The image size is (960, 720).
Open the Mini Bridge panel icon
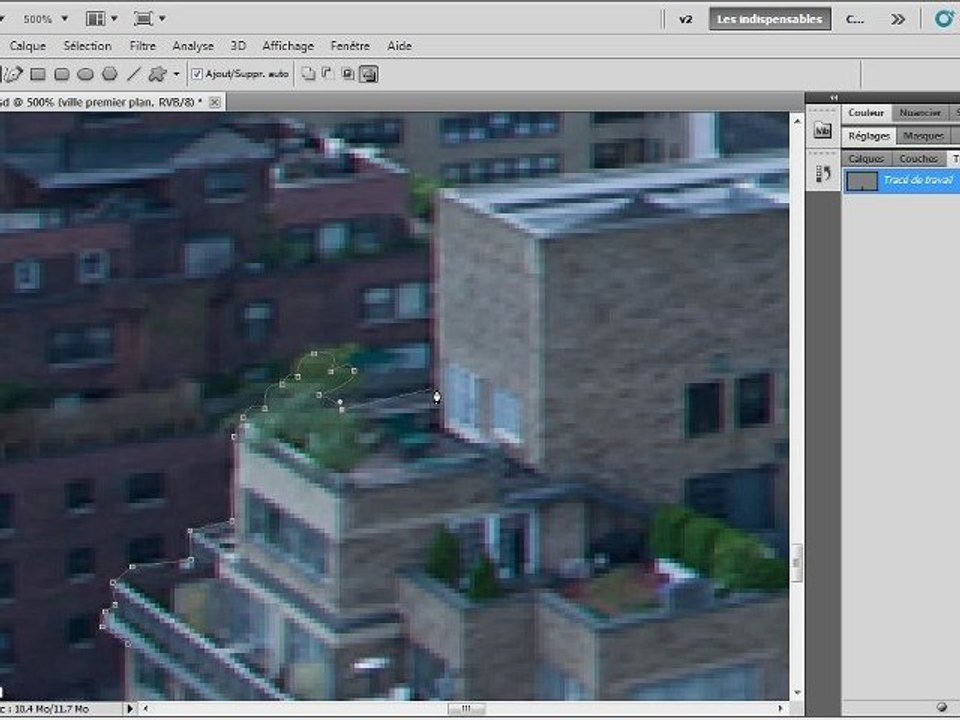coord(822,130)
